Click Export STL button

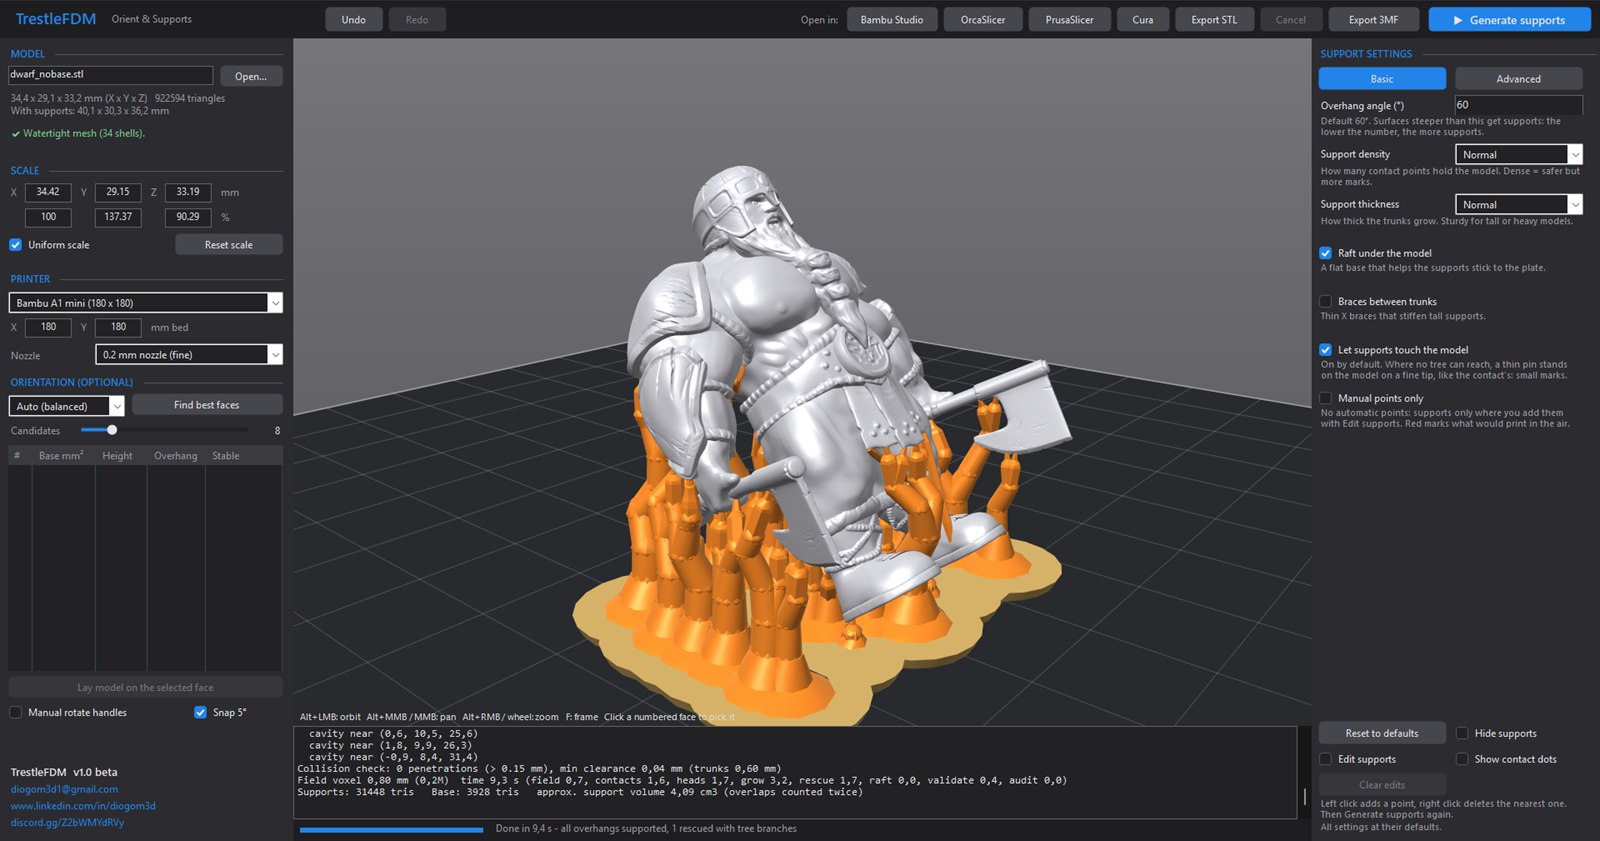(x=1214, y=20)
